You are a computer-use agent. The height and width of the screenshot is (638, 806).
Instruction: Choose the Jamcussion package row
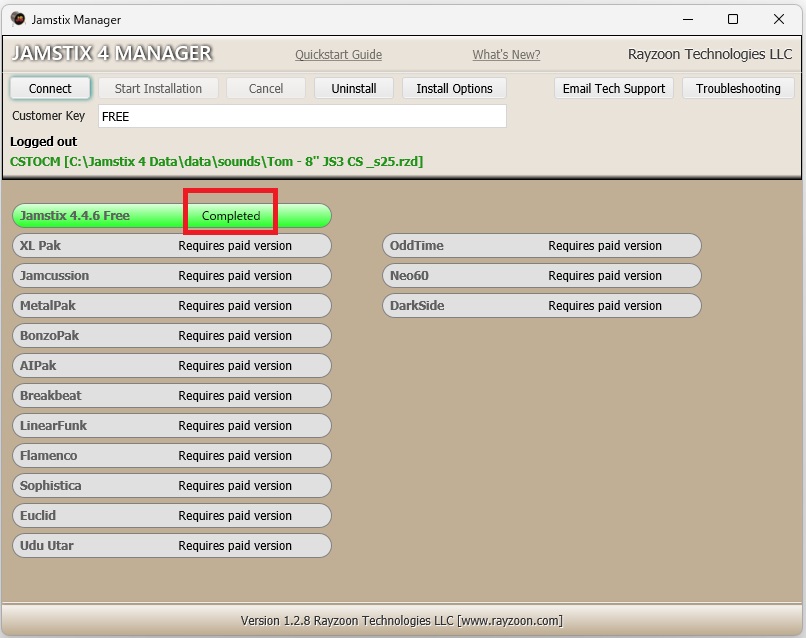tap(171, 276)
